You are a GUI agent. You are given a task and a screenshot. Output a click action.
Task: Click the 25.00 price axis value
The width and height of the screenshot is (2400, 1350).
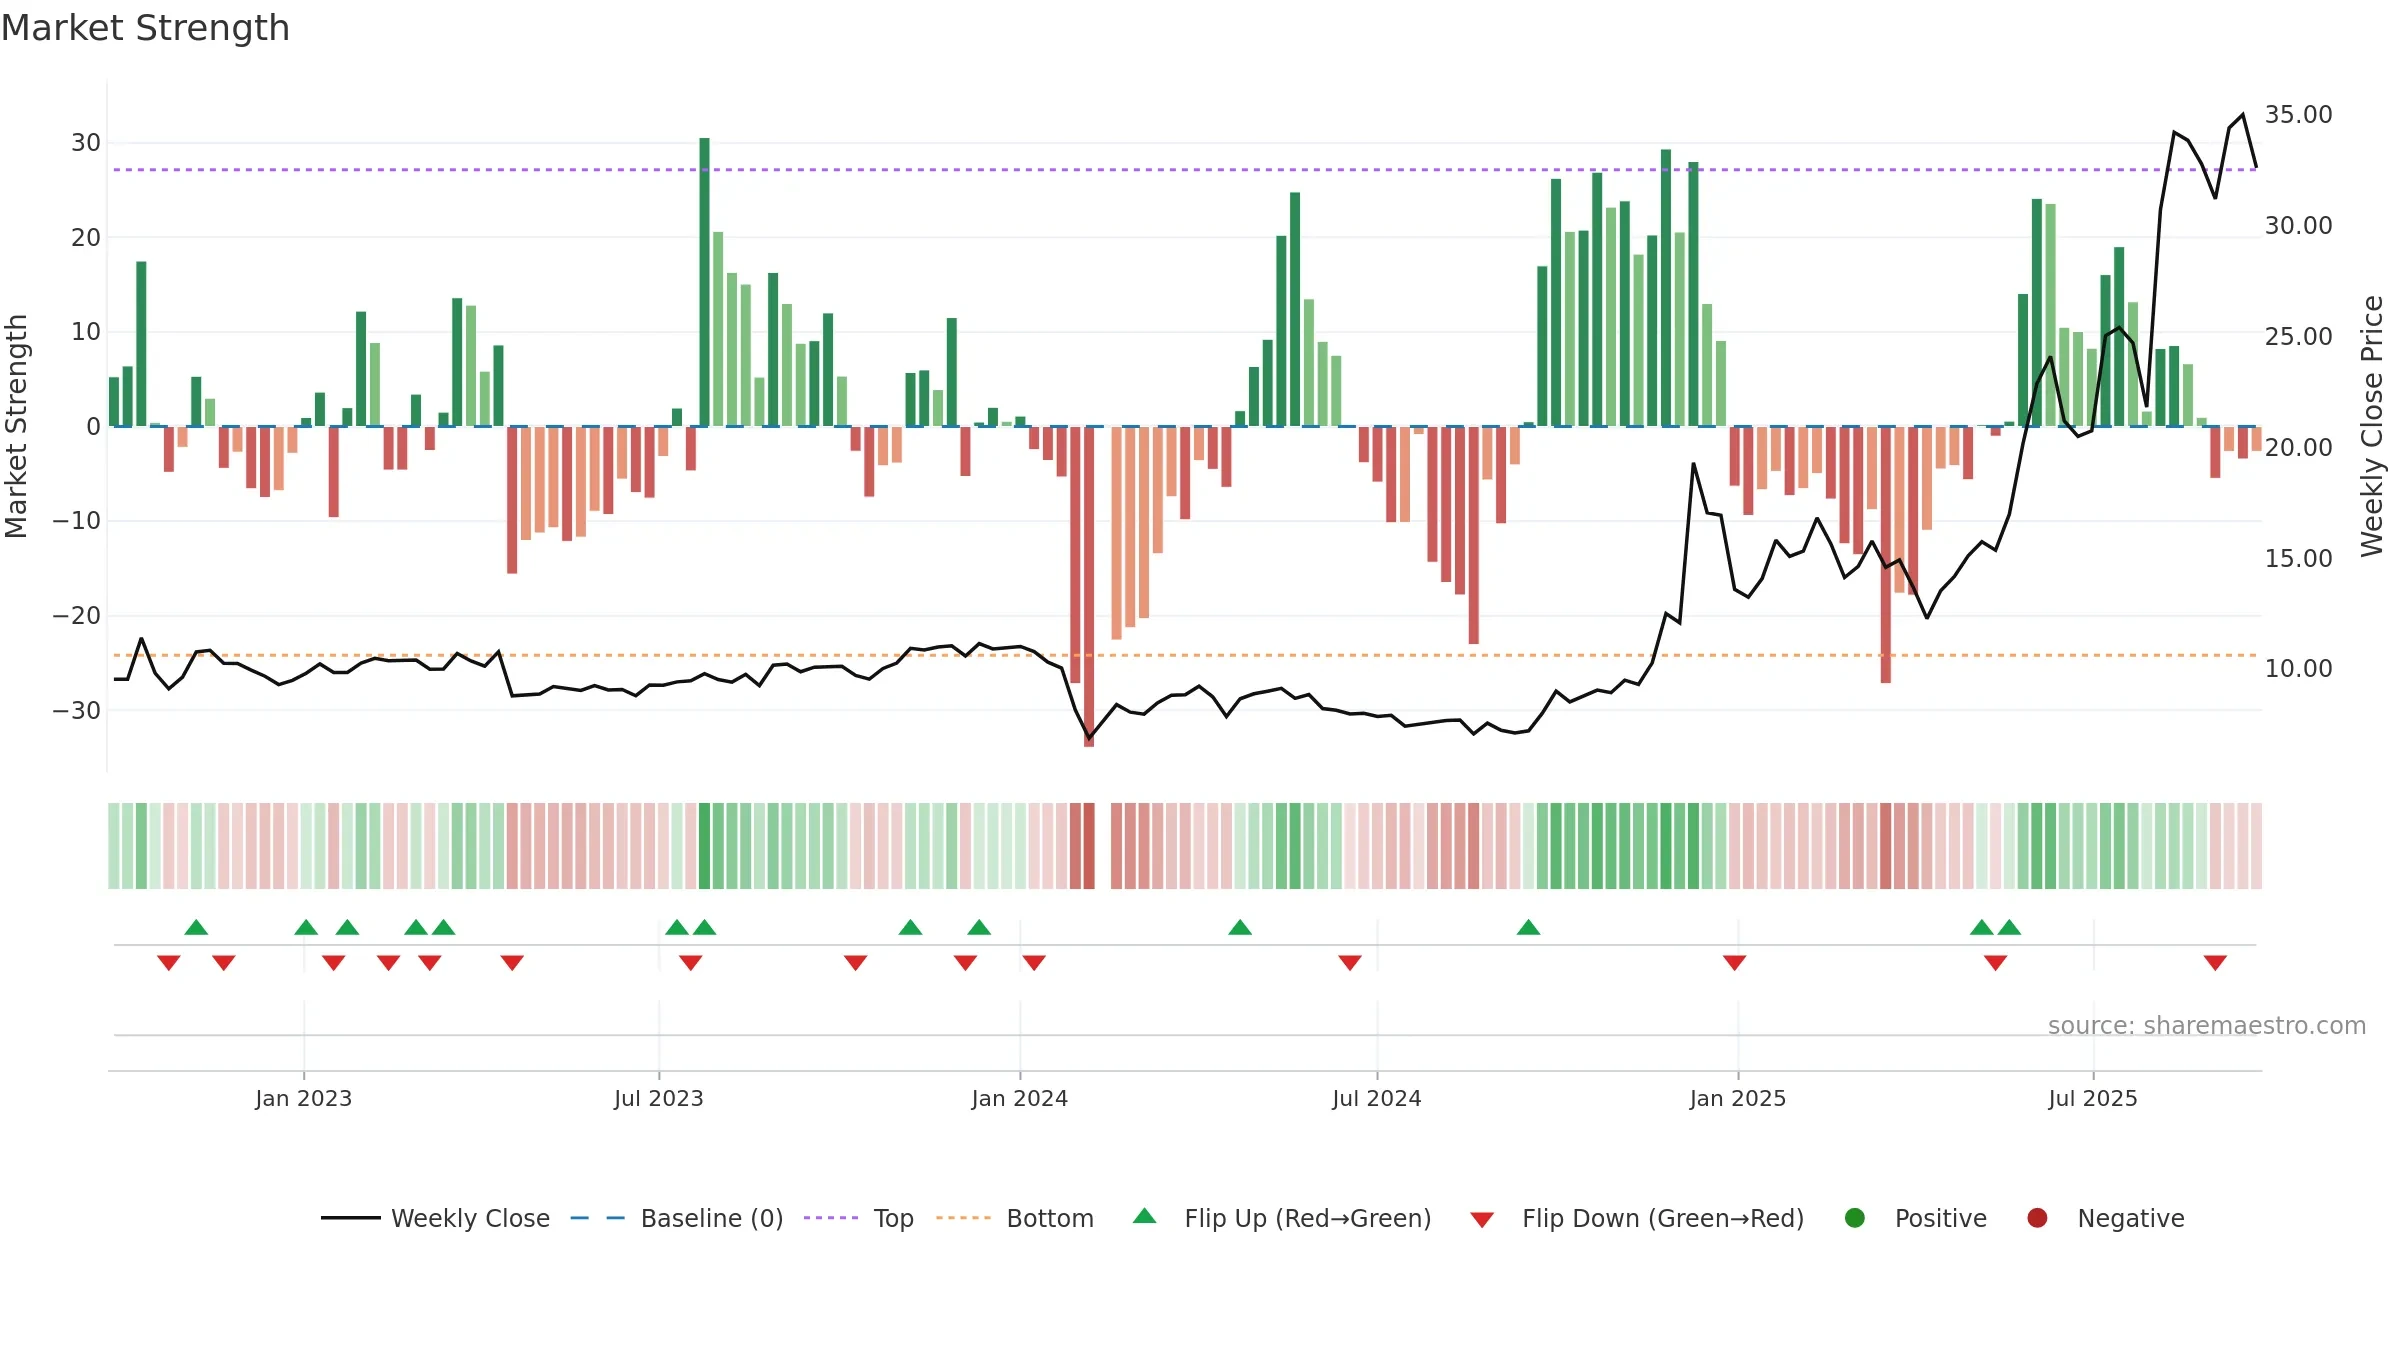point(2298,336)
